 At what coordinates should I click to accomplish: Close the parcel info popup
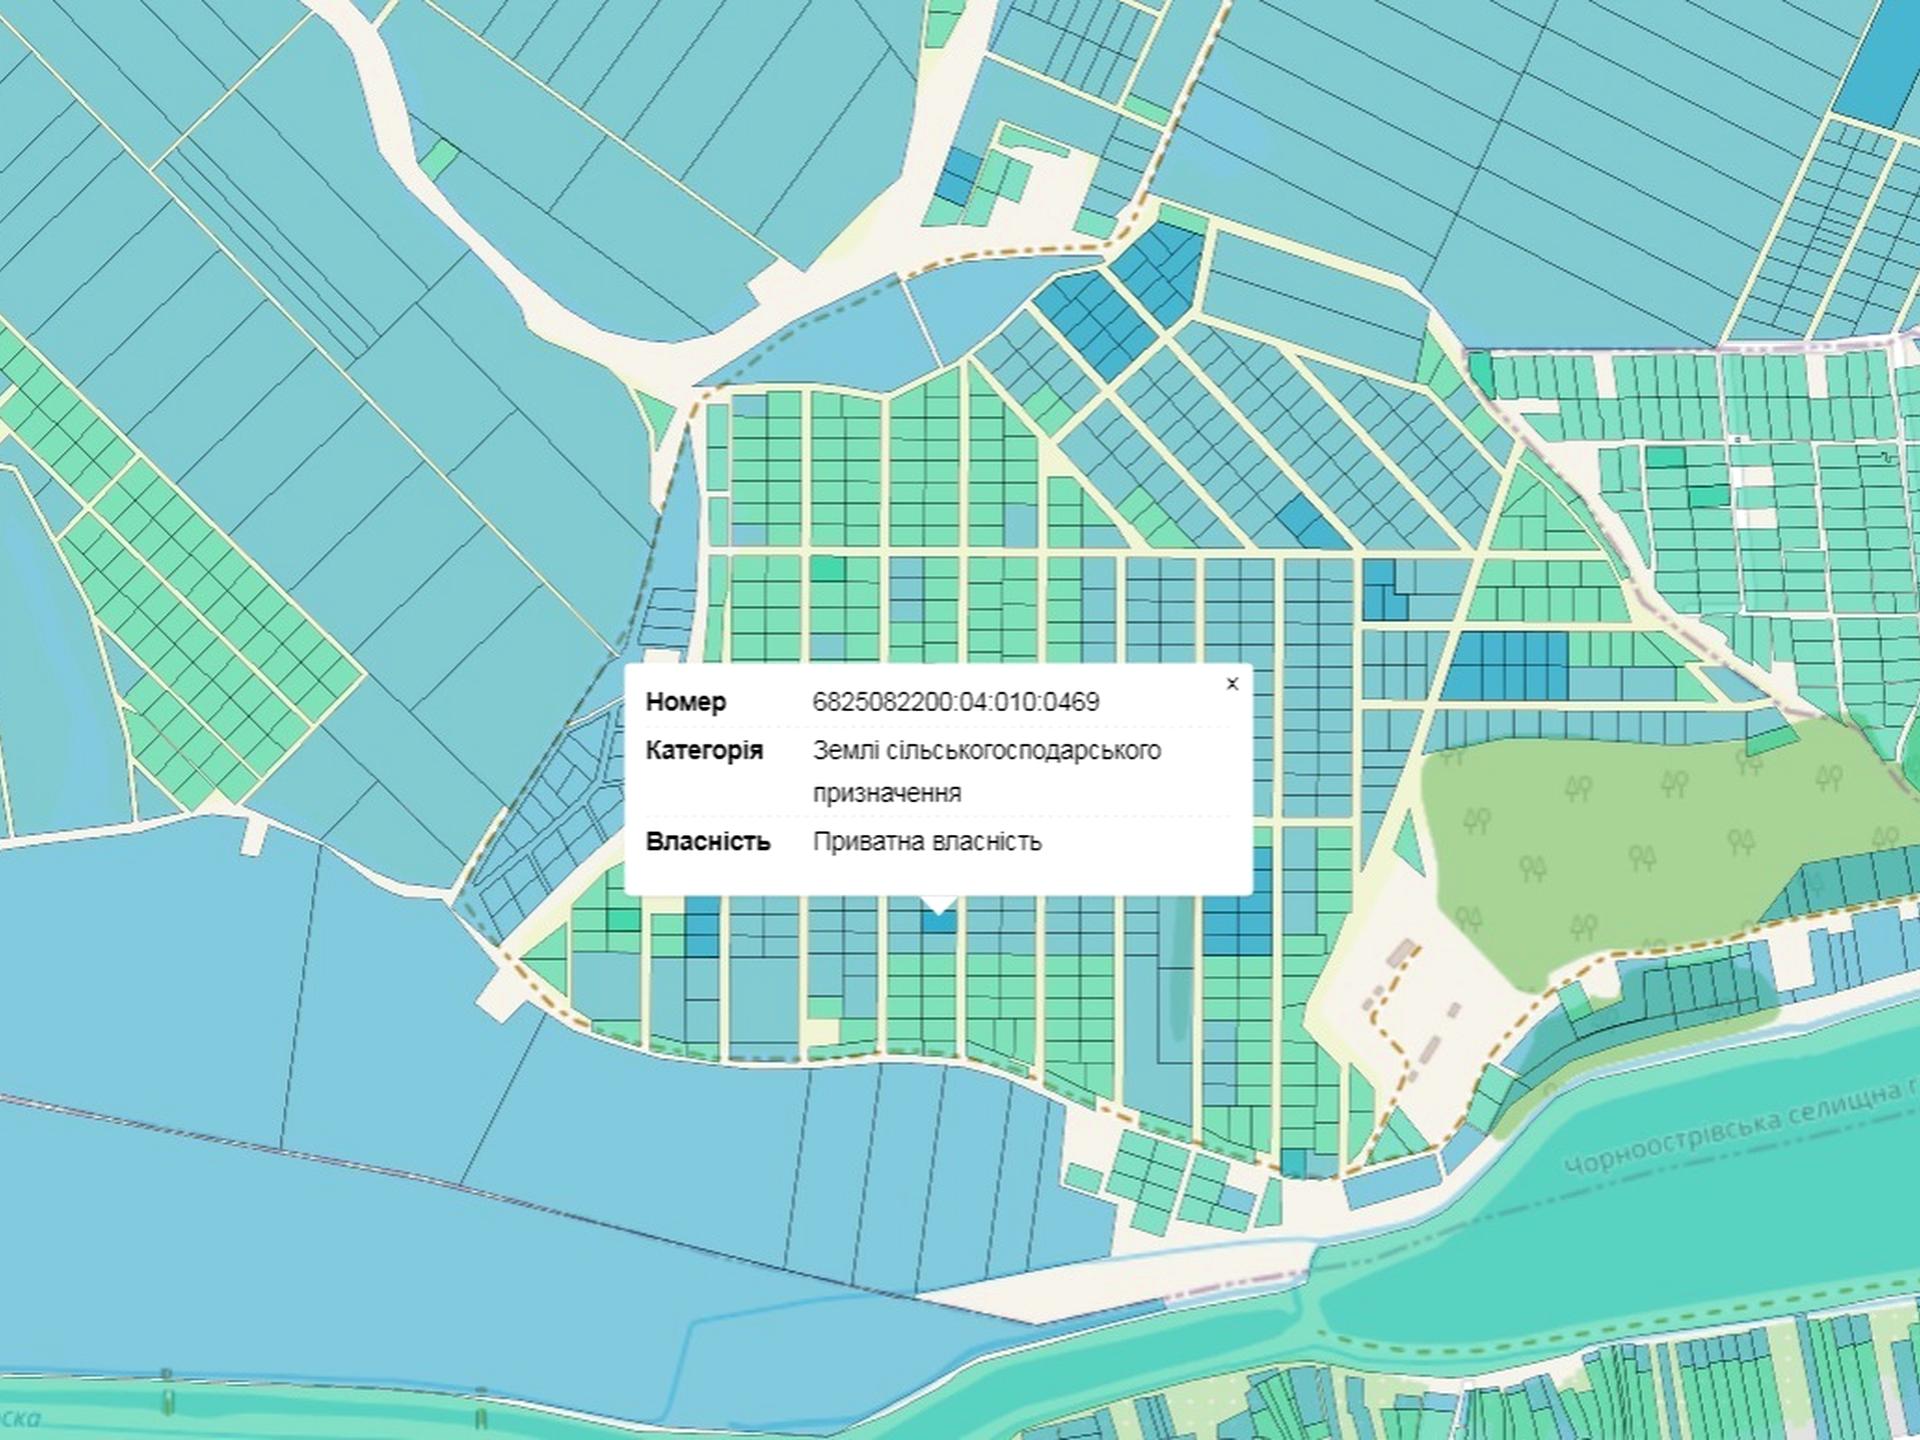[1232, 684]
